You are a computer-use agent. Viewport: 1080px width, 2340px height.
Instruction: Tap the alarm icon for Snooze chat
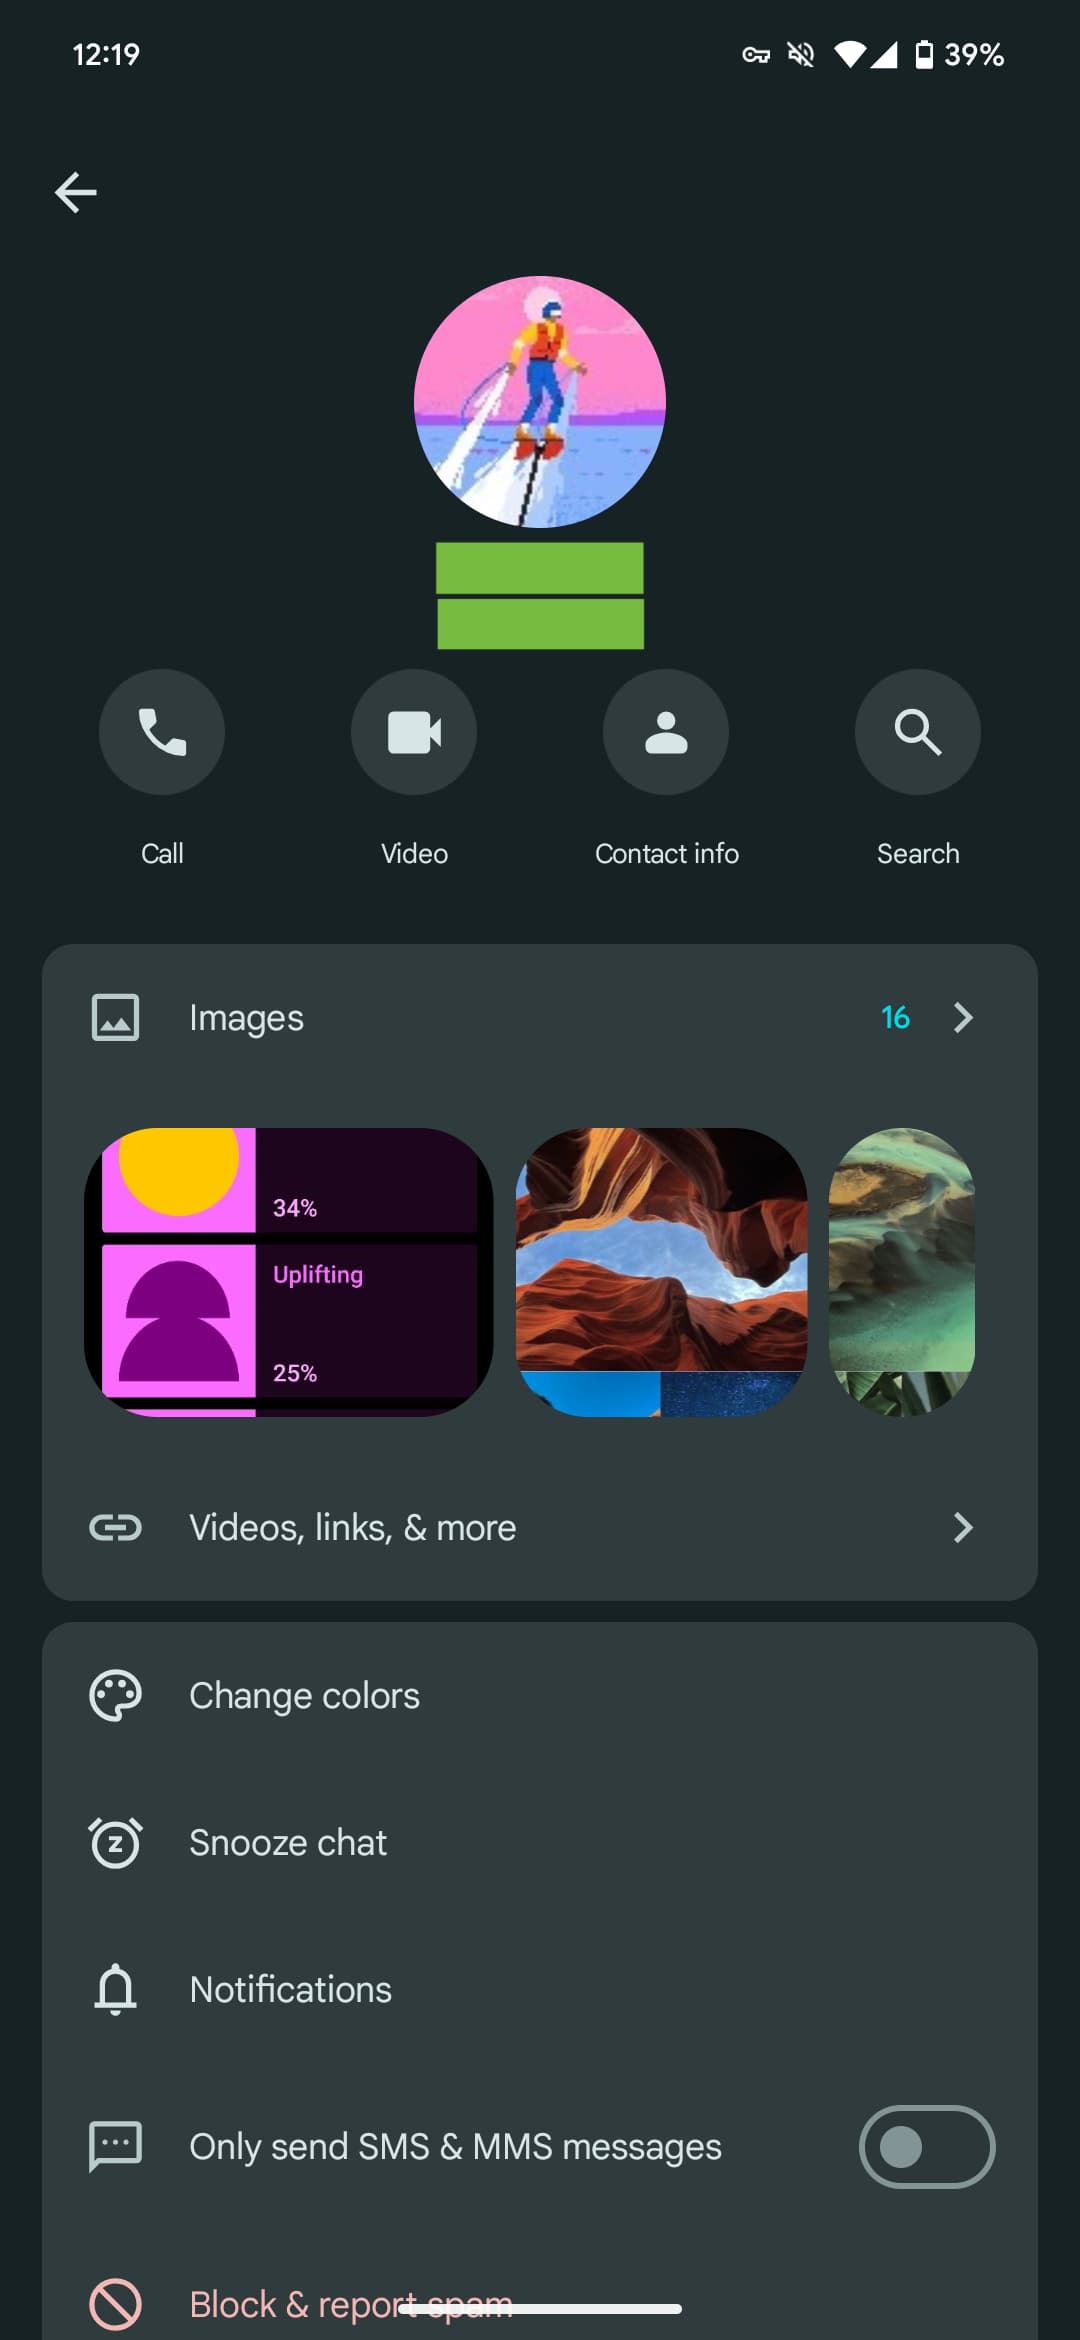116,1842
